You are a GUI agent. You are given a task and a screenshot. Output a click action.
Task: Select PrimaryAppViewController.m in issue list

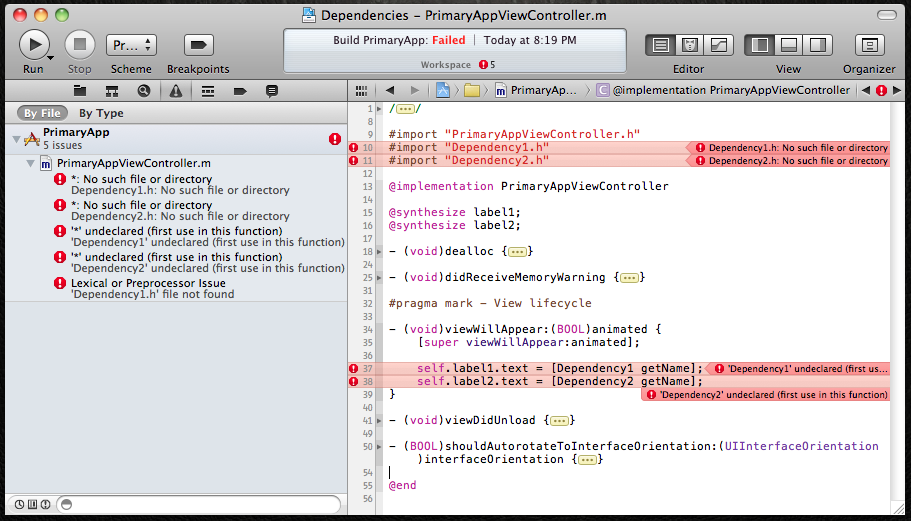134,163
